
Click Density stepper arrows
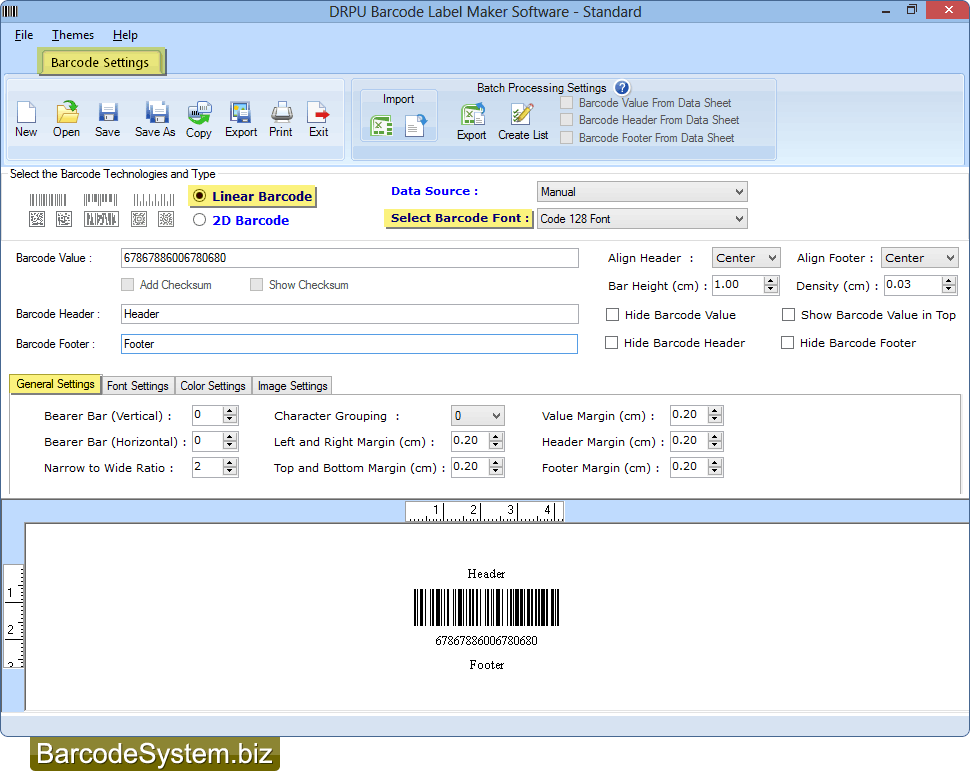point(949,285)
